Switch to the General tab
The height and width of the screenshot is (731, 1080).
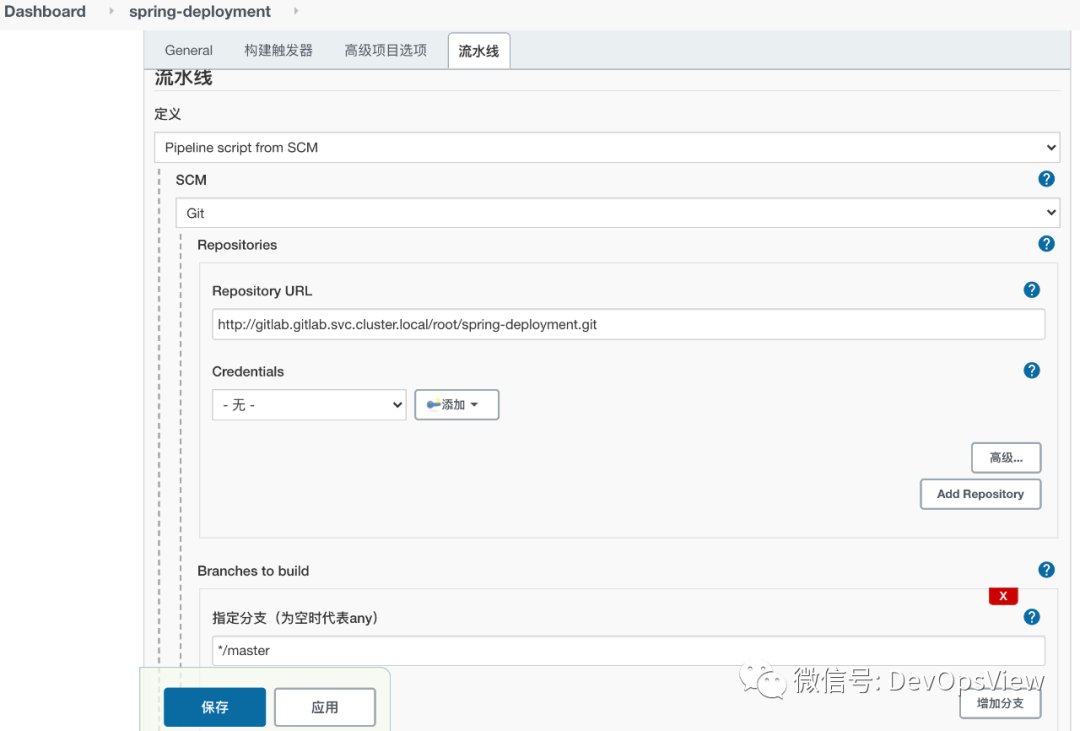tap(189, 50)
